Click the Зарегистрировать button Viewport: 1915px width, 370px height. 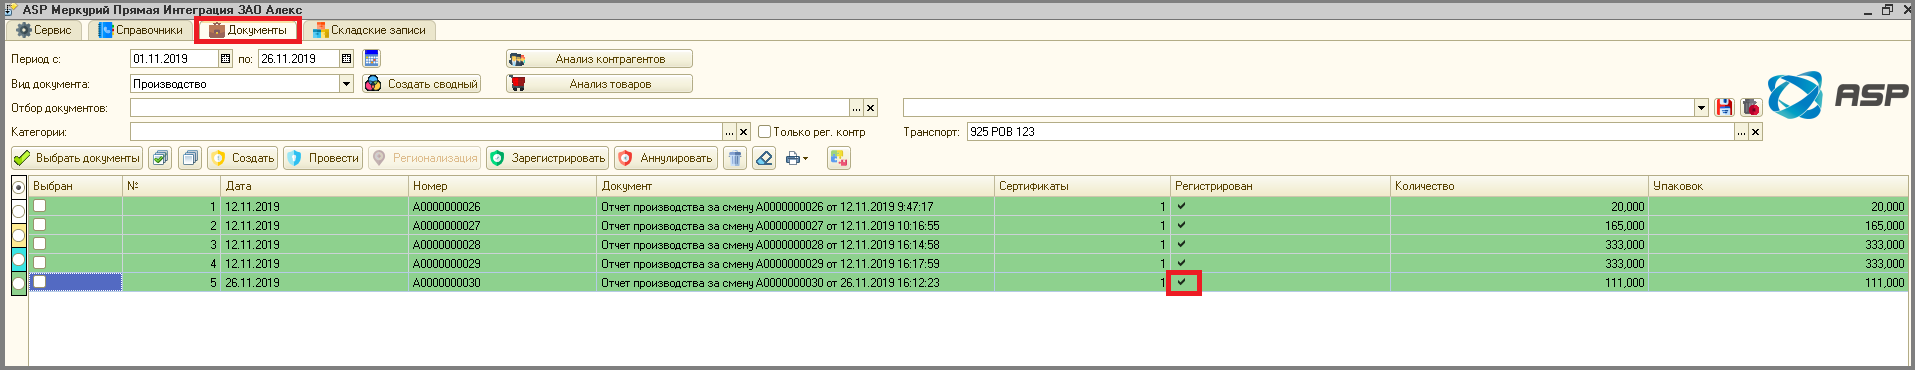coord(547,158)
